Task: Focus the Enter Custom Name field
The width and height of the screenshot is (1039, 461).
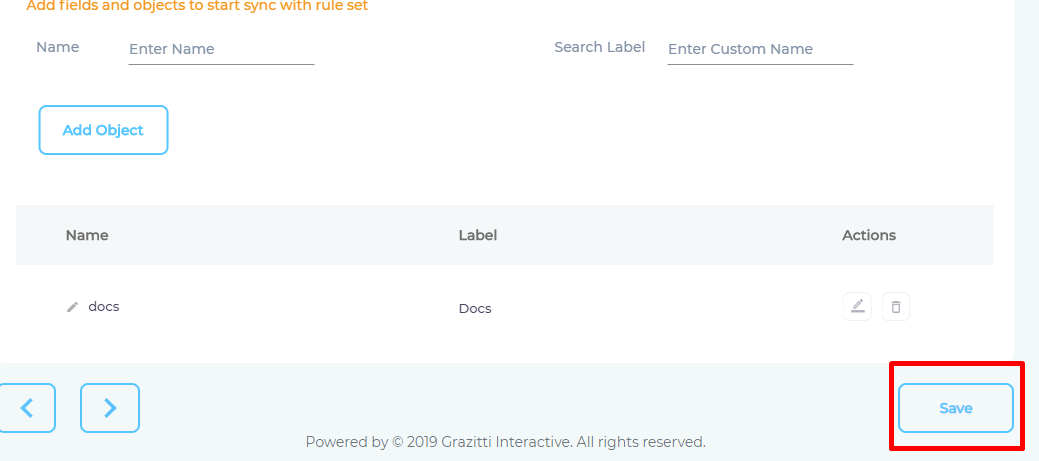Action: (760, 50)
